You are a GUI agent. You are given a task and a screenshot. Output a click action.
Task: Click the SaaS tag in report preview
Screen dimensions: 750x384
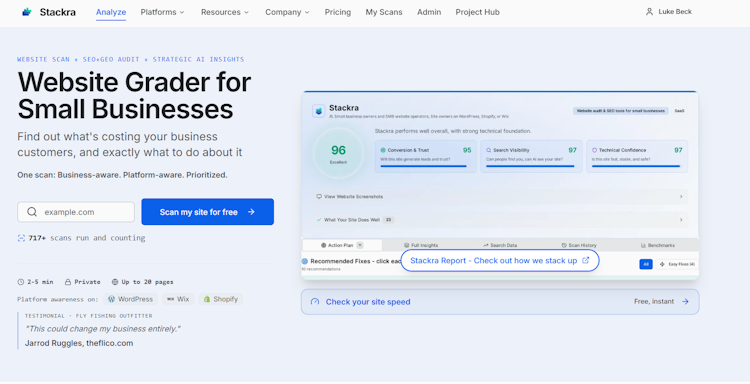click(x=679, y=111)
